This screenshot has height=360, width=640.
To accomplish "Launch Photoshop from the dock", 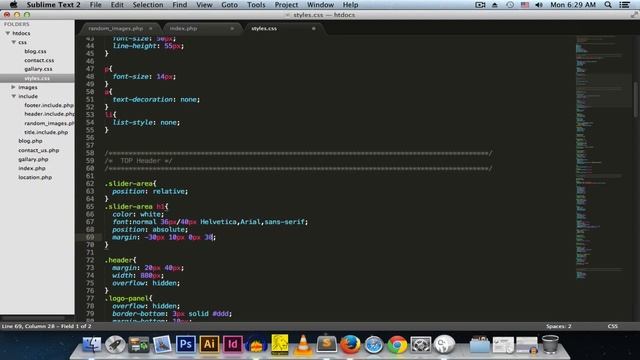I will coord(186,344).
